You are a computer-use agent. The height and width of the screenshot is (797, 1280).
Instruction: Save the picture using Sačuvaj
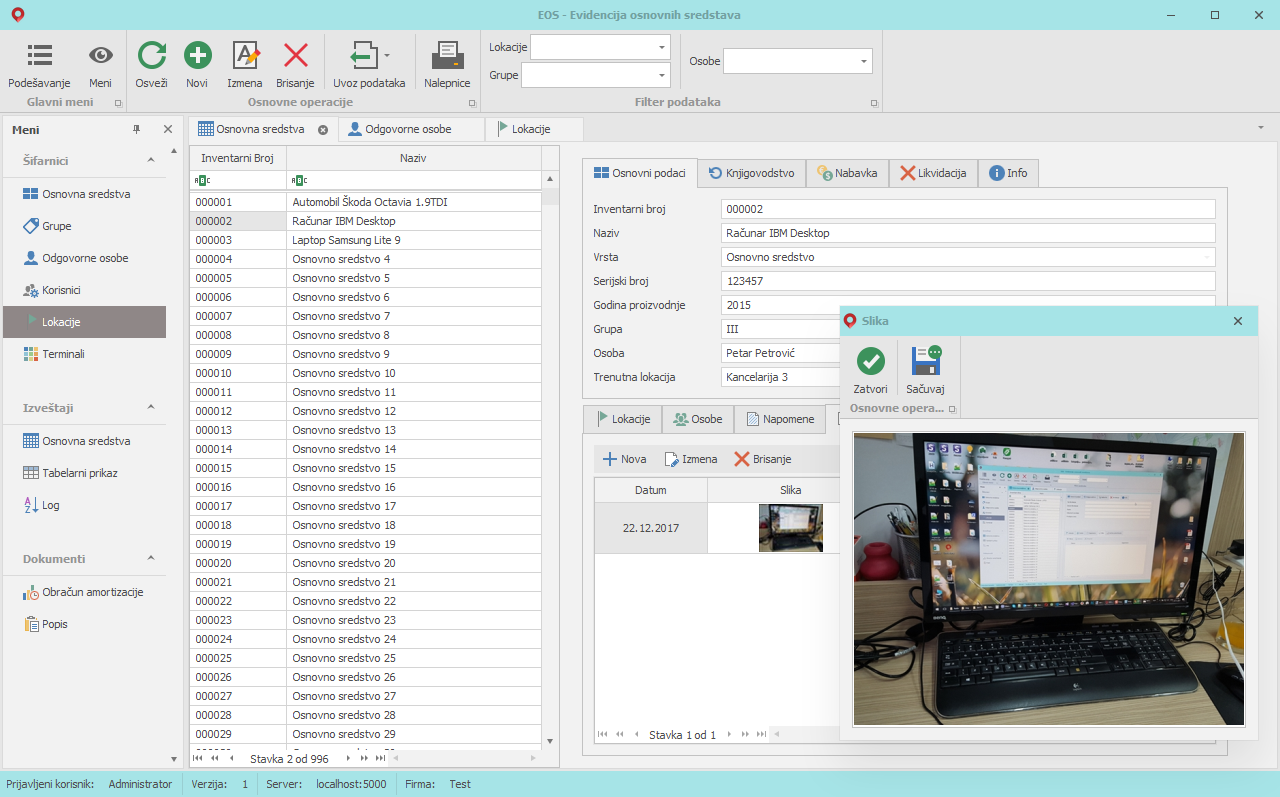tap(925, 370)
